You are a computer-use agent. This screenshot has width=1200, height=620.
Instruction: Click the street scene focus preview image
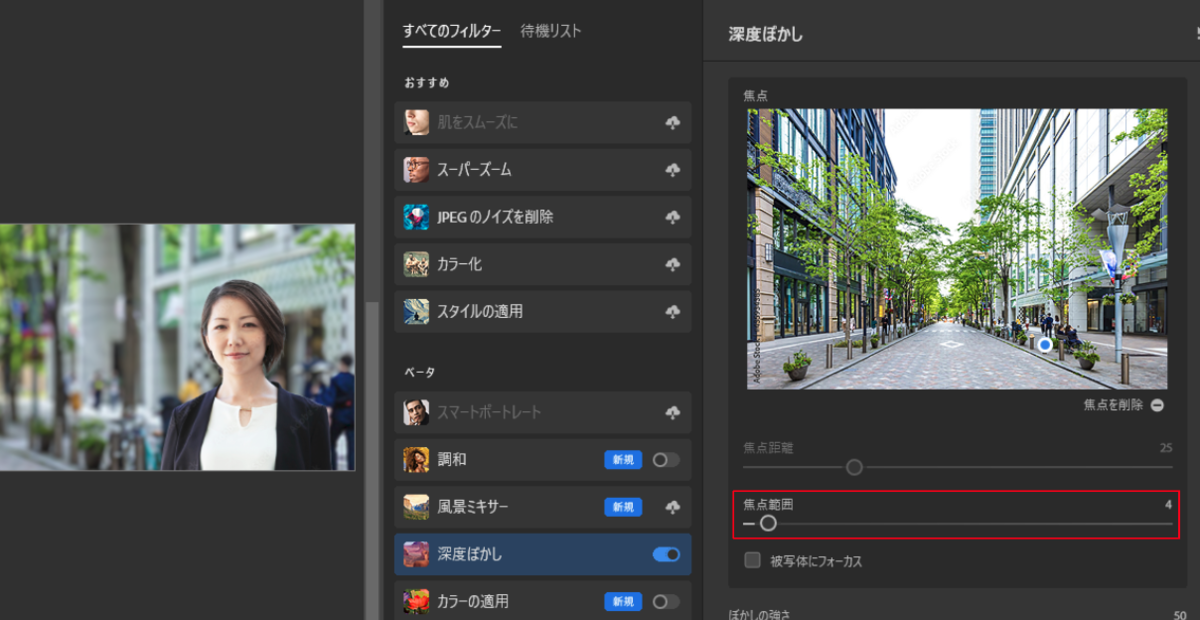(957, 249)
